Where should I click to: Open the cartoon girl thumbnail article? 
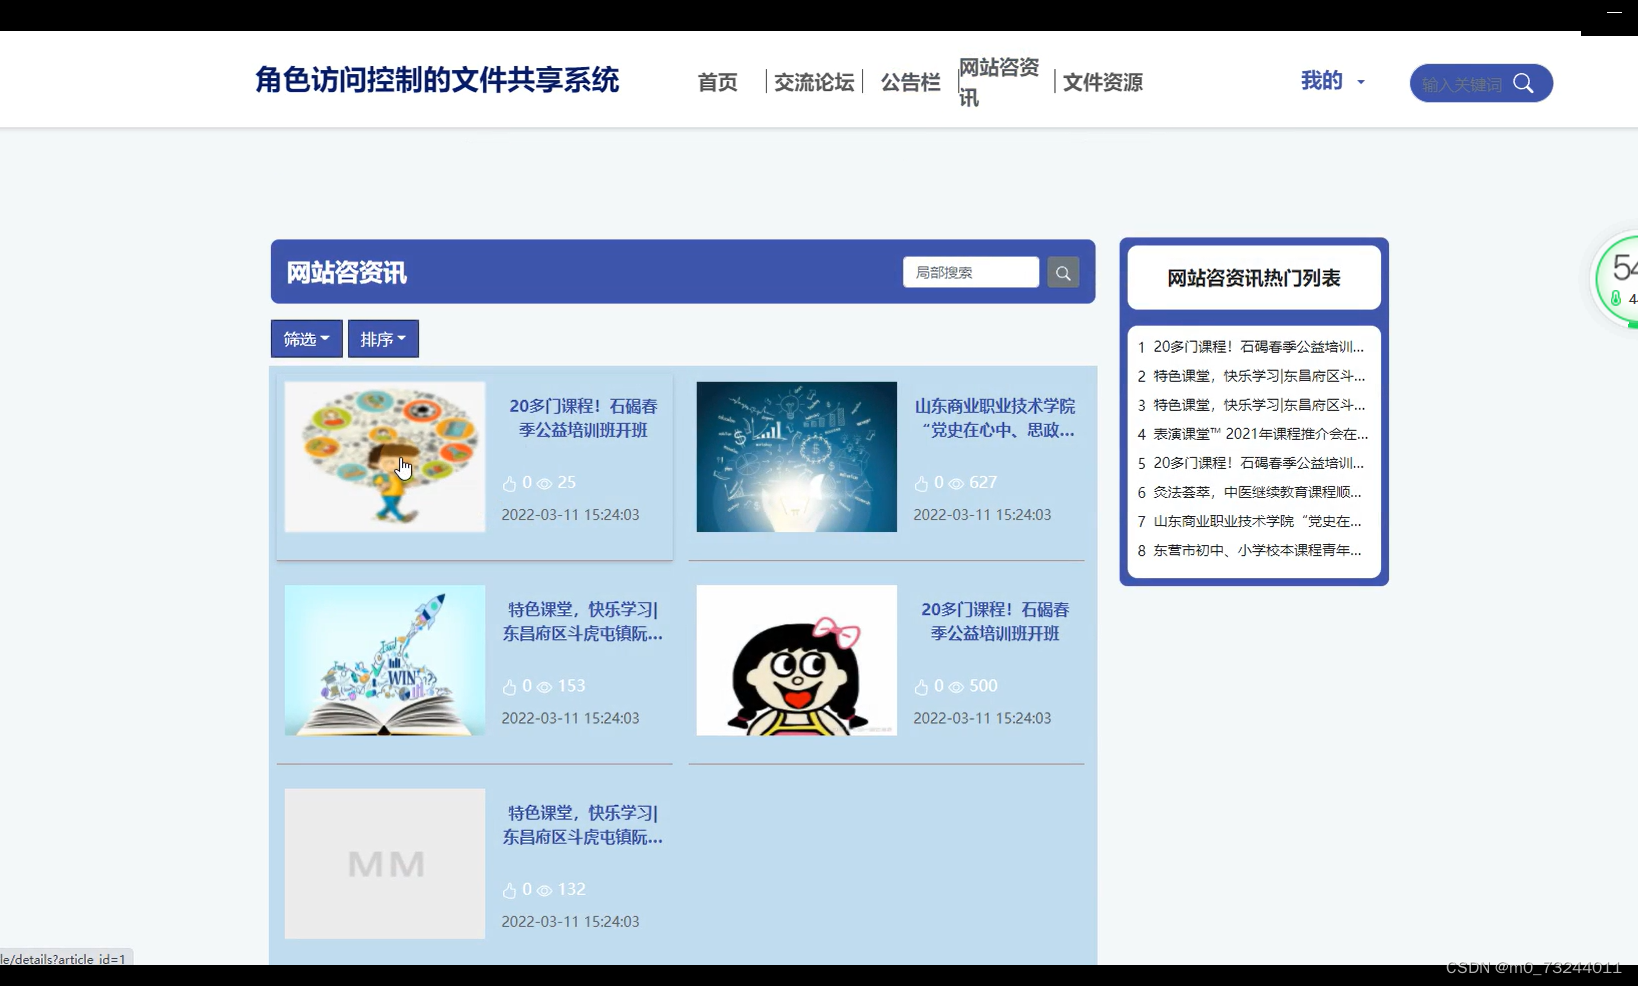[797, 660]
